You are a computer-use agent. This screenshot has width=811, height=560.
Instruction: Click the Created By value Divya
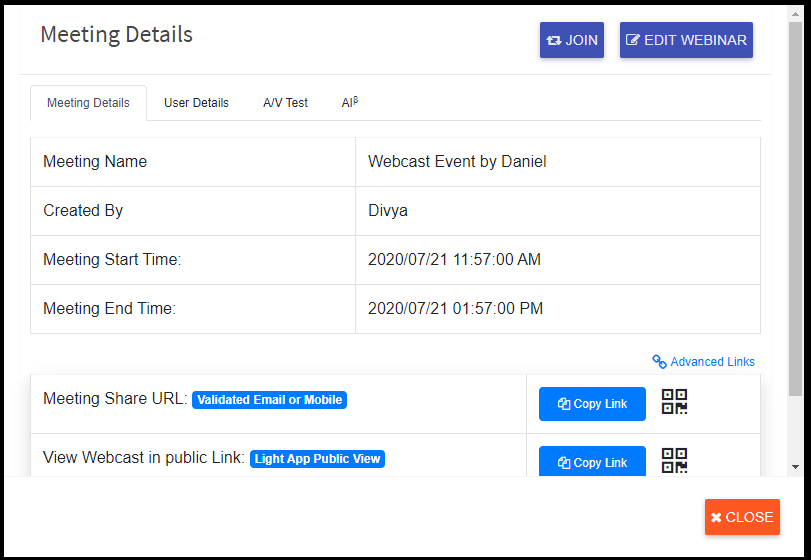387,210
